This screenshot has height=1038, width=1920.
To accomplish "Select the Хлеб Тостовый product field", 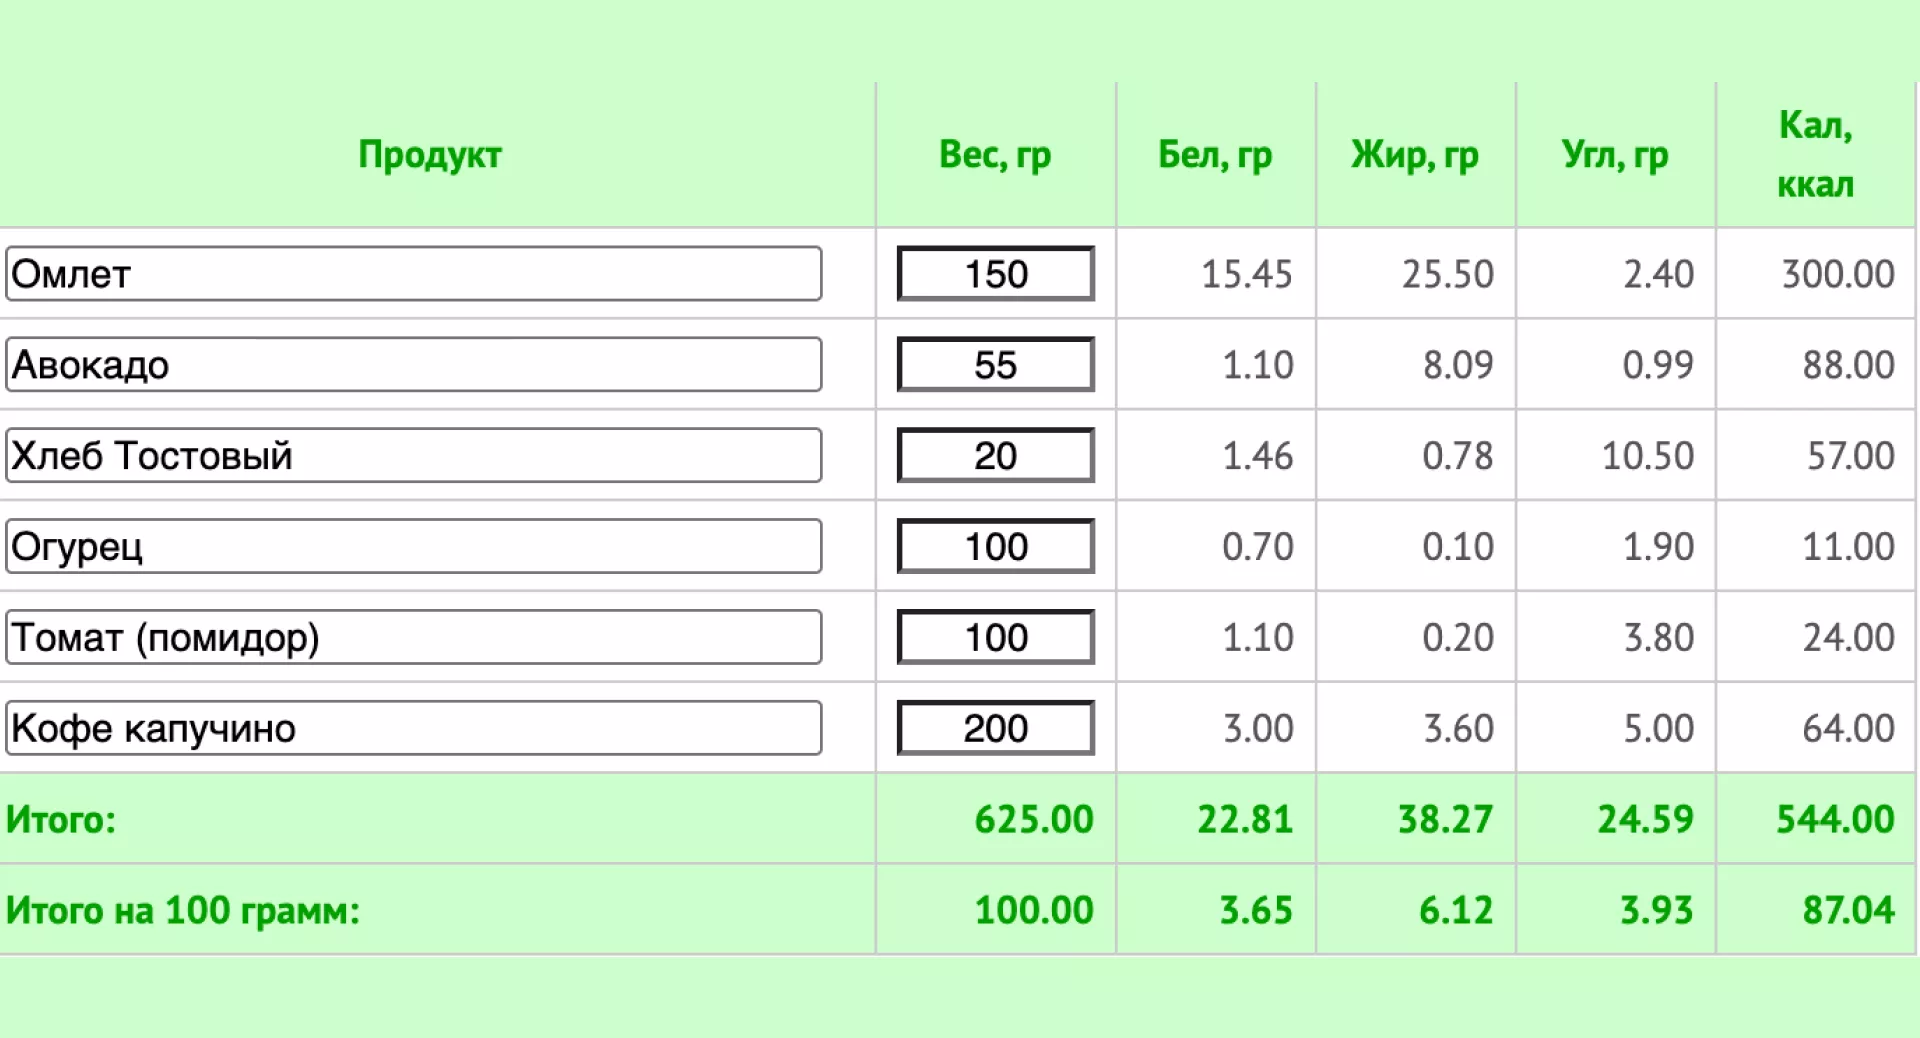I will pyautogui.click(x=414, y=456).
